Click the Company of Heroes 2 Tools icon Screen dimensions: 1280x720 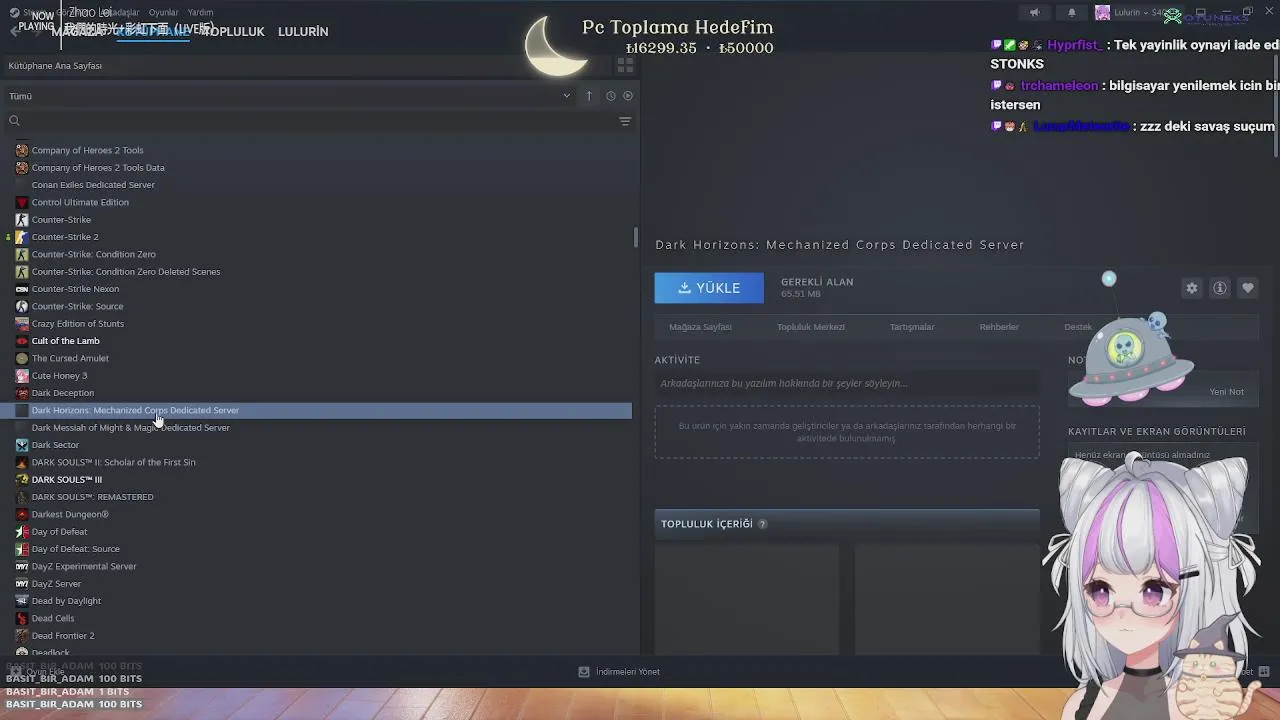point(22,150)
